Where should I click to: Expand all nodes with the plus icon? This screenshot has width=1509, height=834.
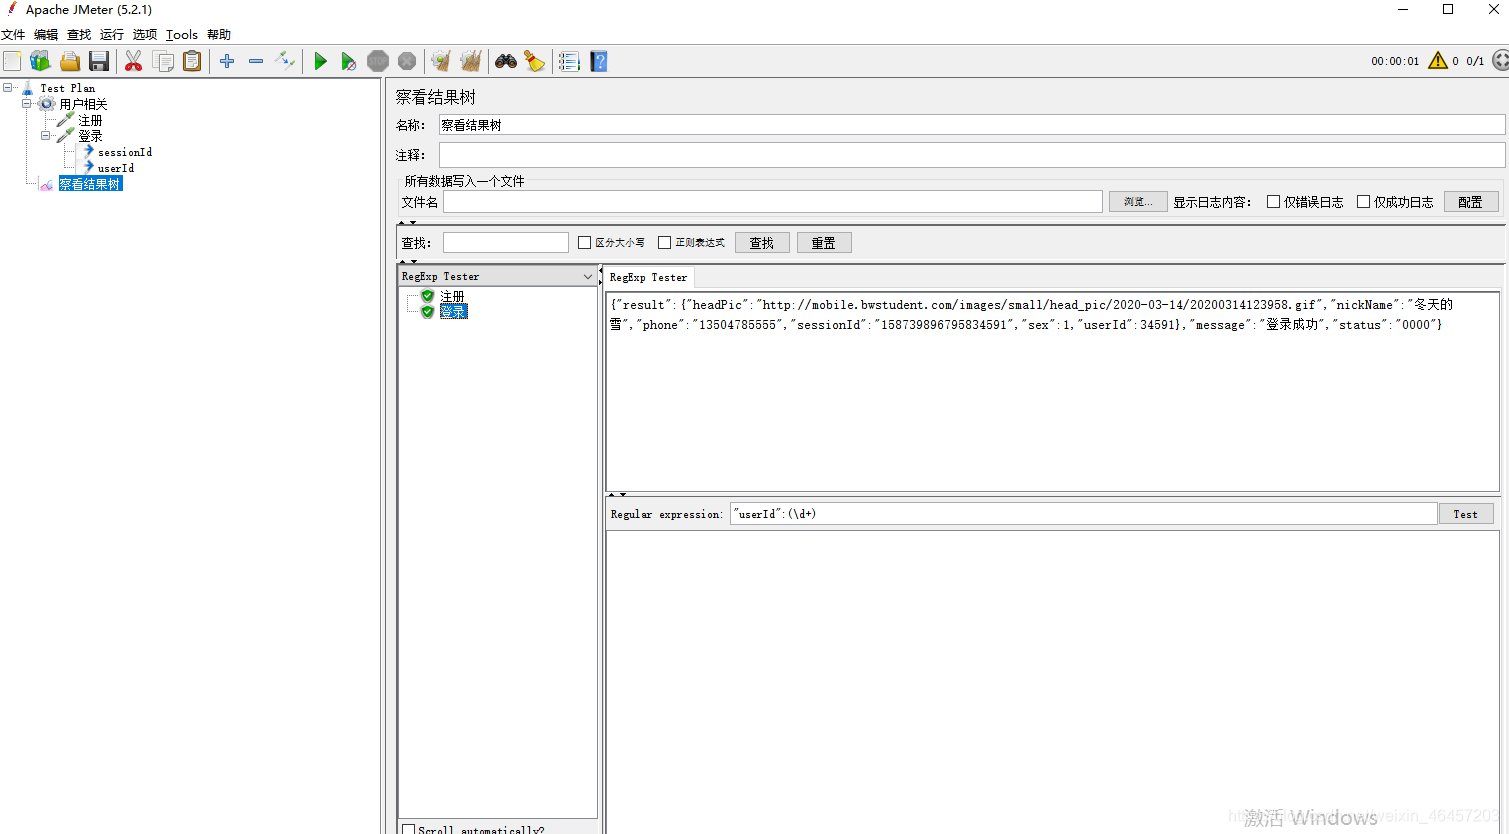coord(227,62)
